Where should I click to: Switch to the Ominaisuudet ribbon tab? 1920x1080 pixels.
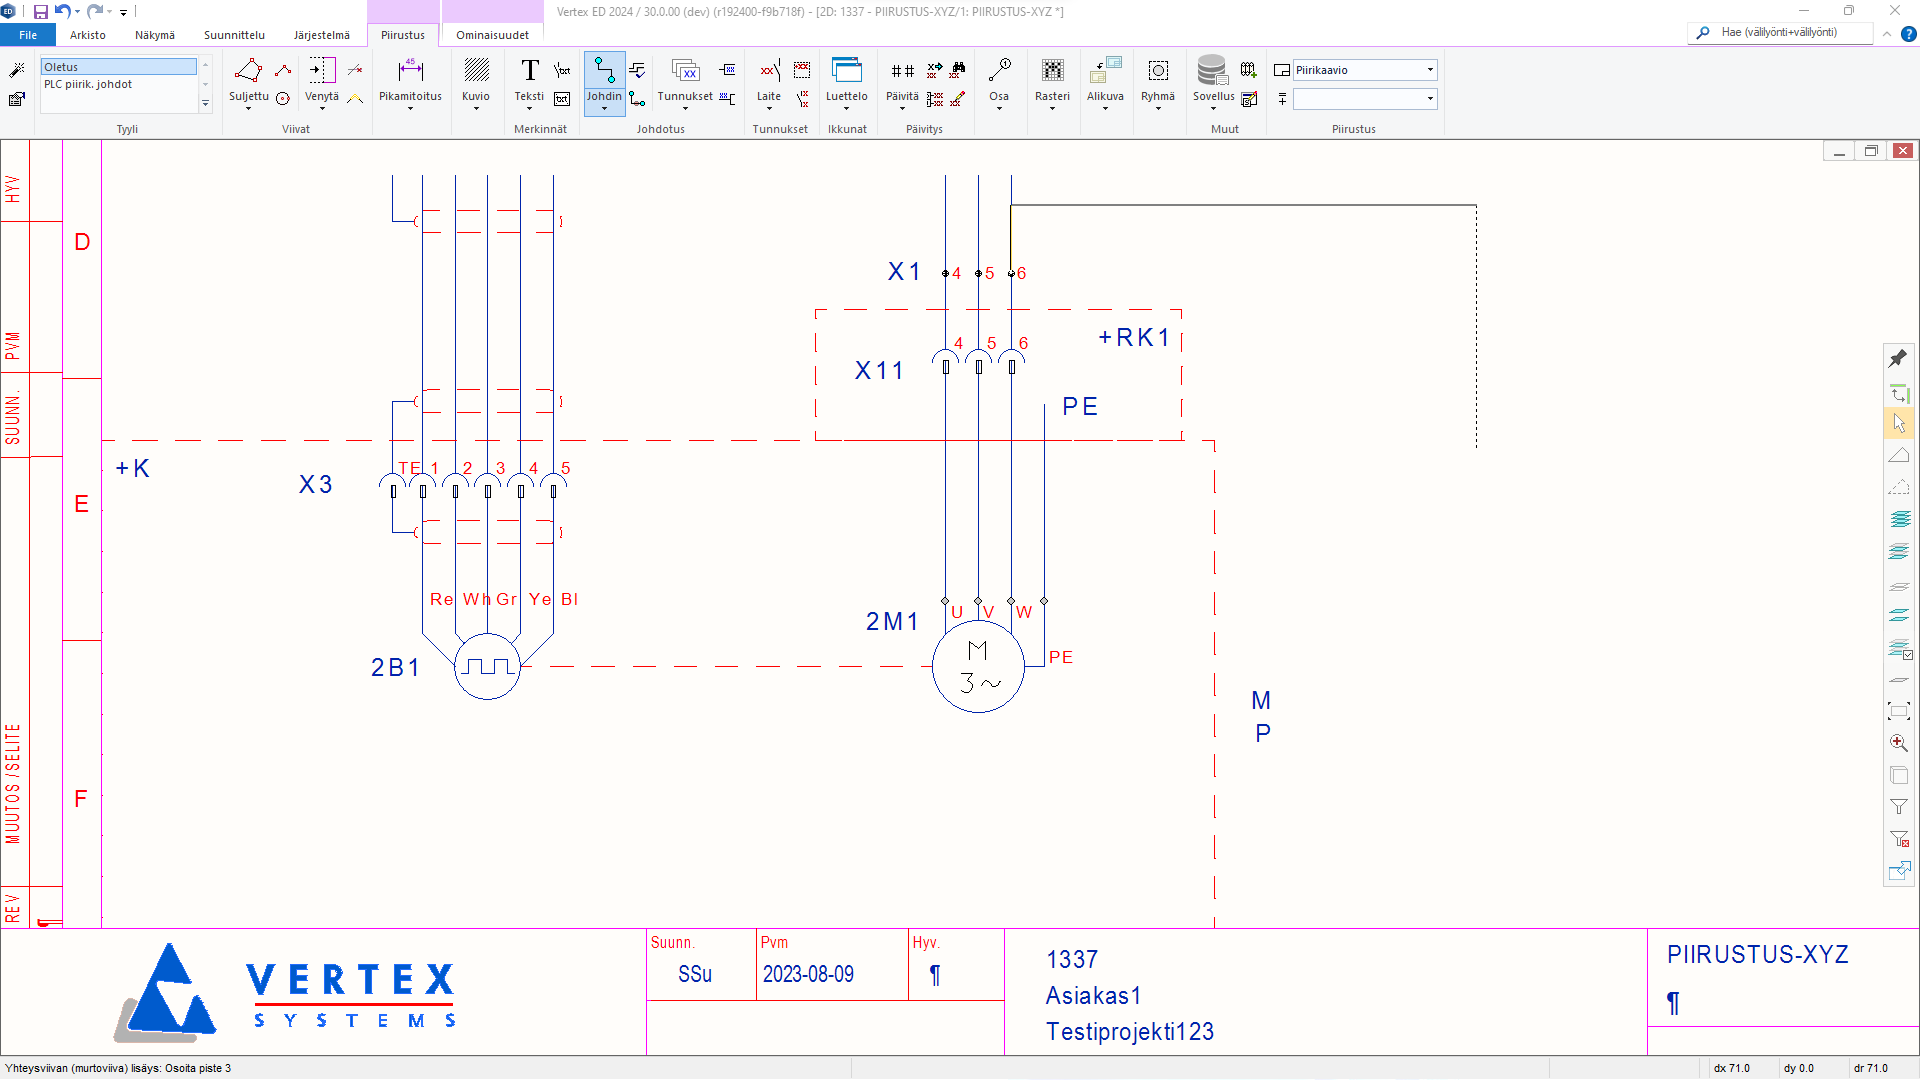coord(492,35)
